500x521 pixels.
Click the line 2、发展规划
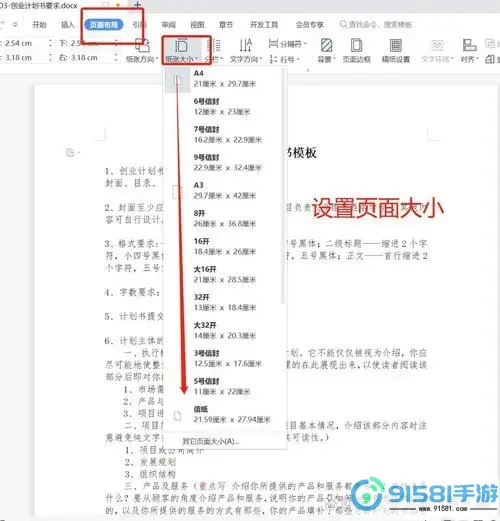pyautogui.click(x=150, y=462)
